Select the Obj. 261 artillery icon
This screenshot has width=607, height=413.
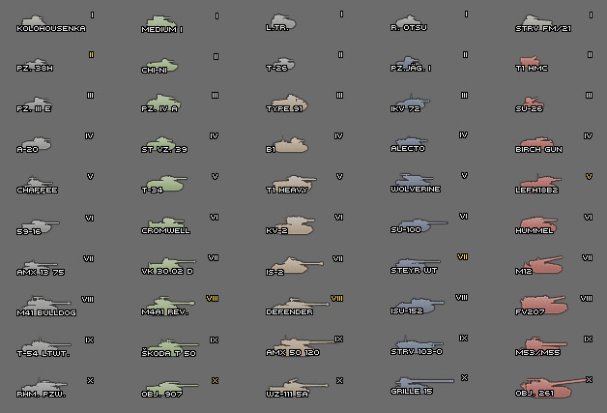point(556,387)
